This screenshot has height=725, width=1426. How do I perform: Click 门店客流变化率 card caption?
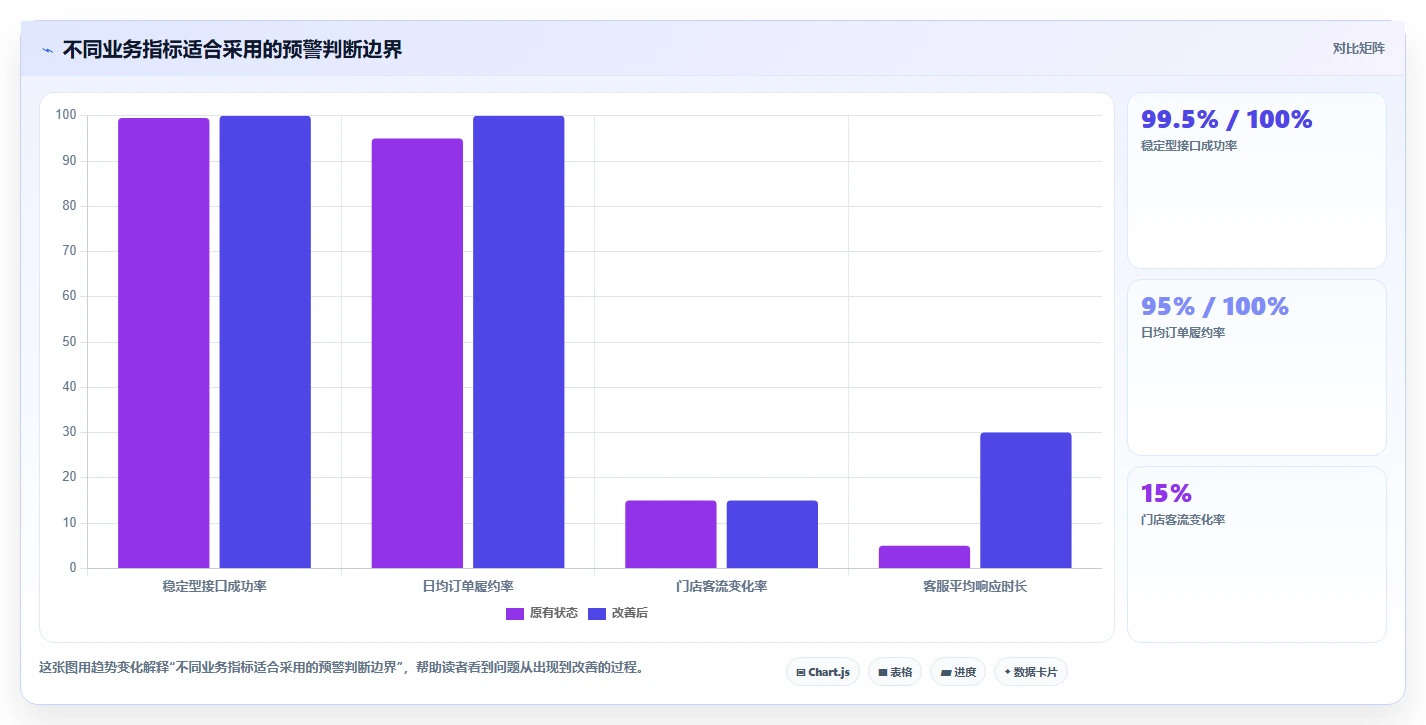point(1183,520)
